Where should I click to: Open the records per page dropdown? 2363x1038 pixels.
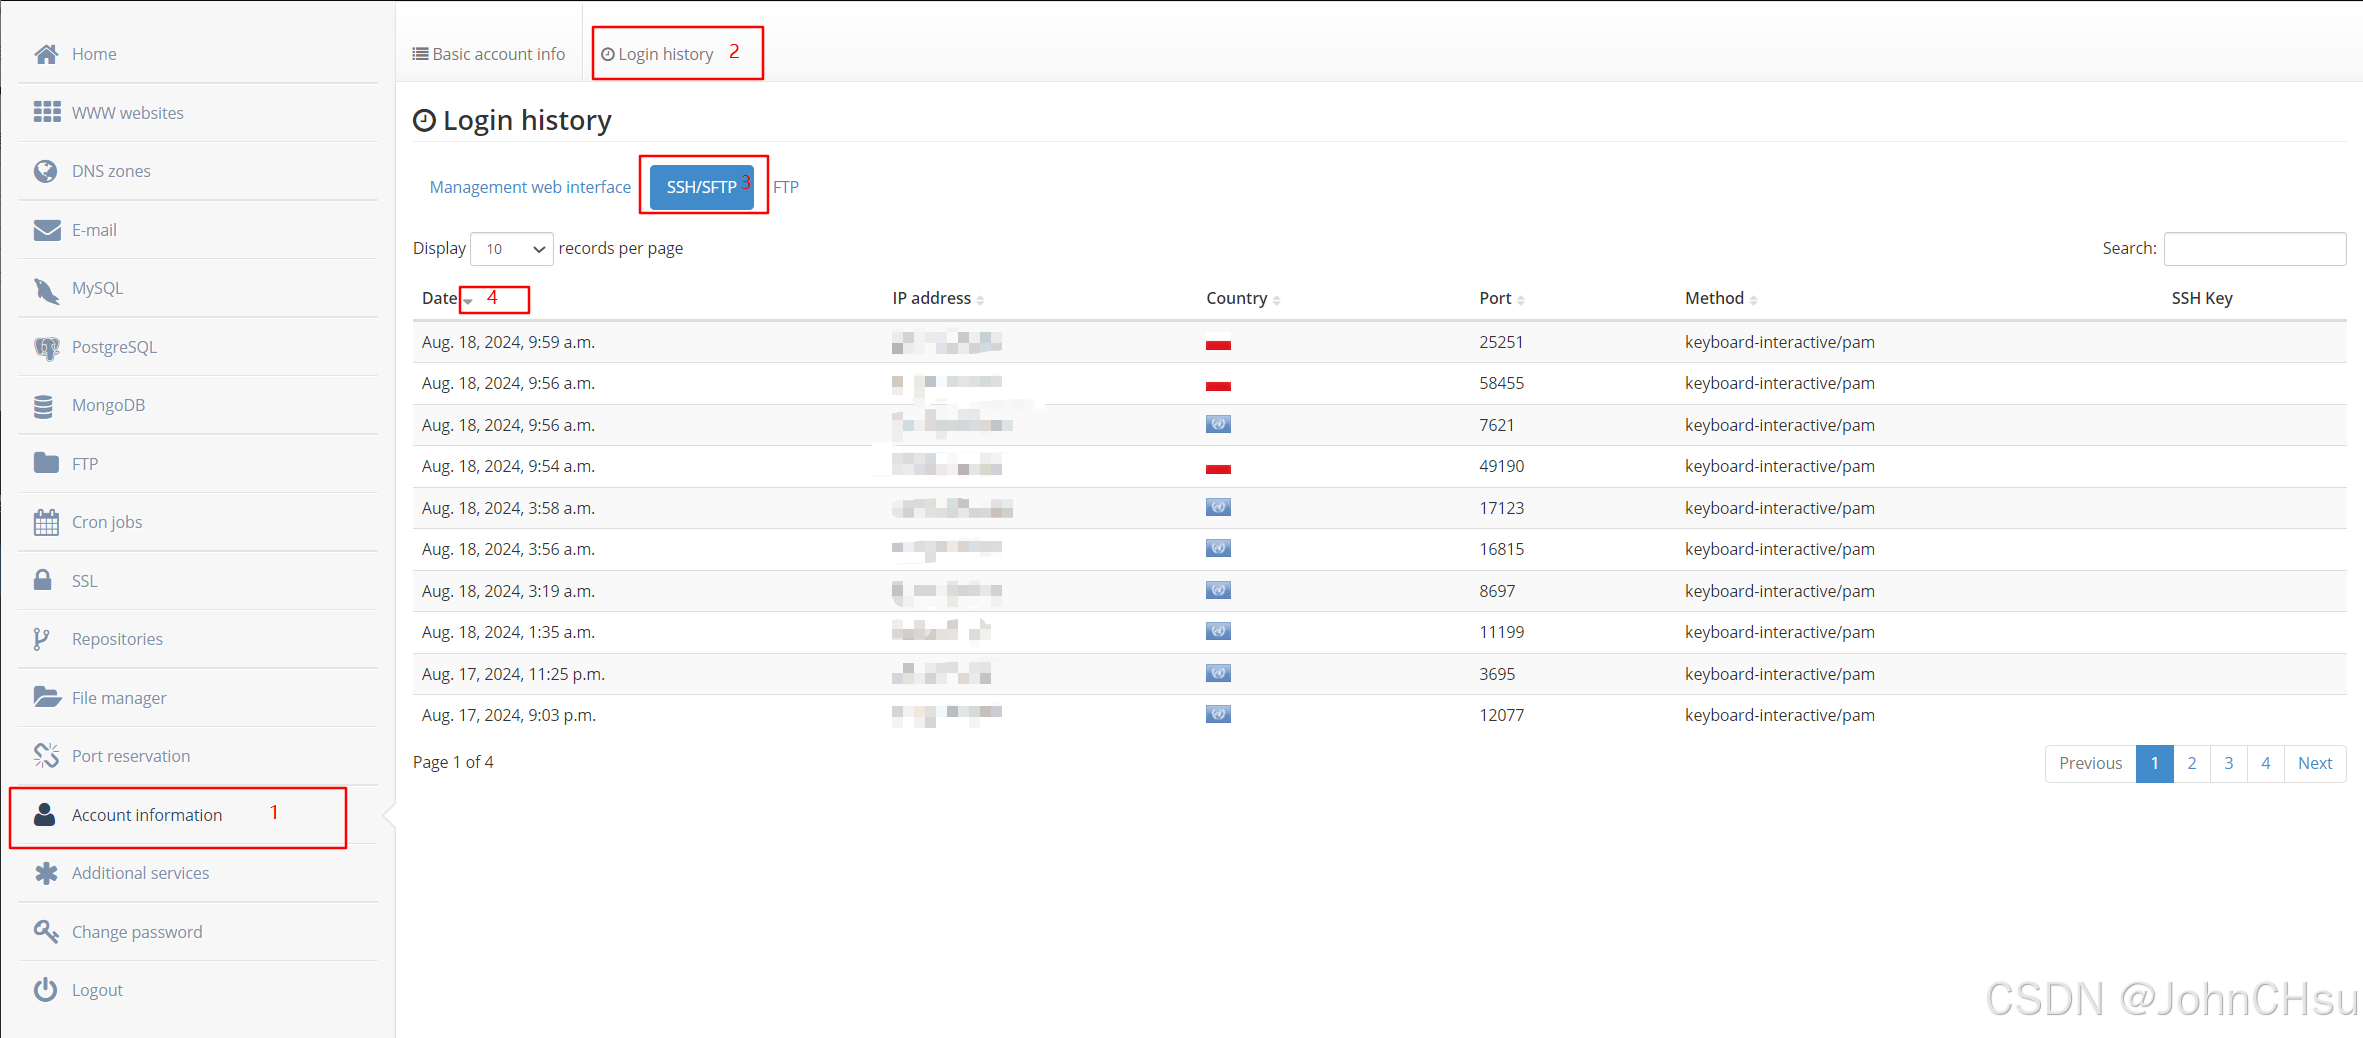[511, 248]
